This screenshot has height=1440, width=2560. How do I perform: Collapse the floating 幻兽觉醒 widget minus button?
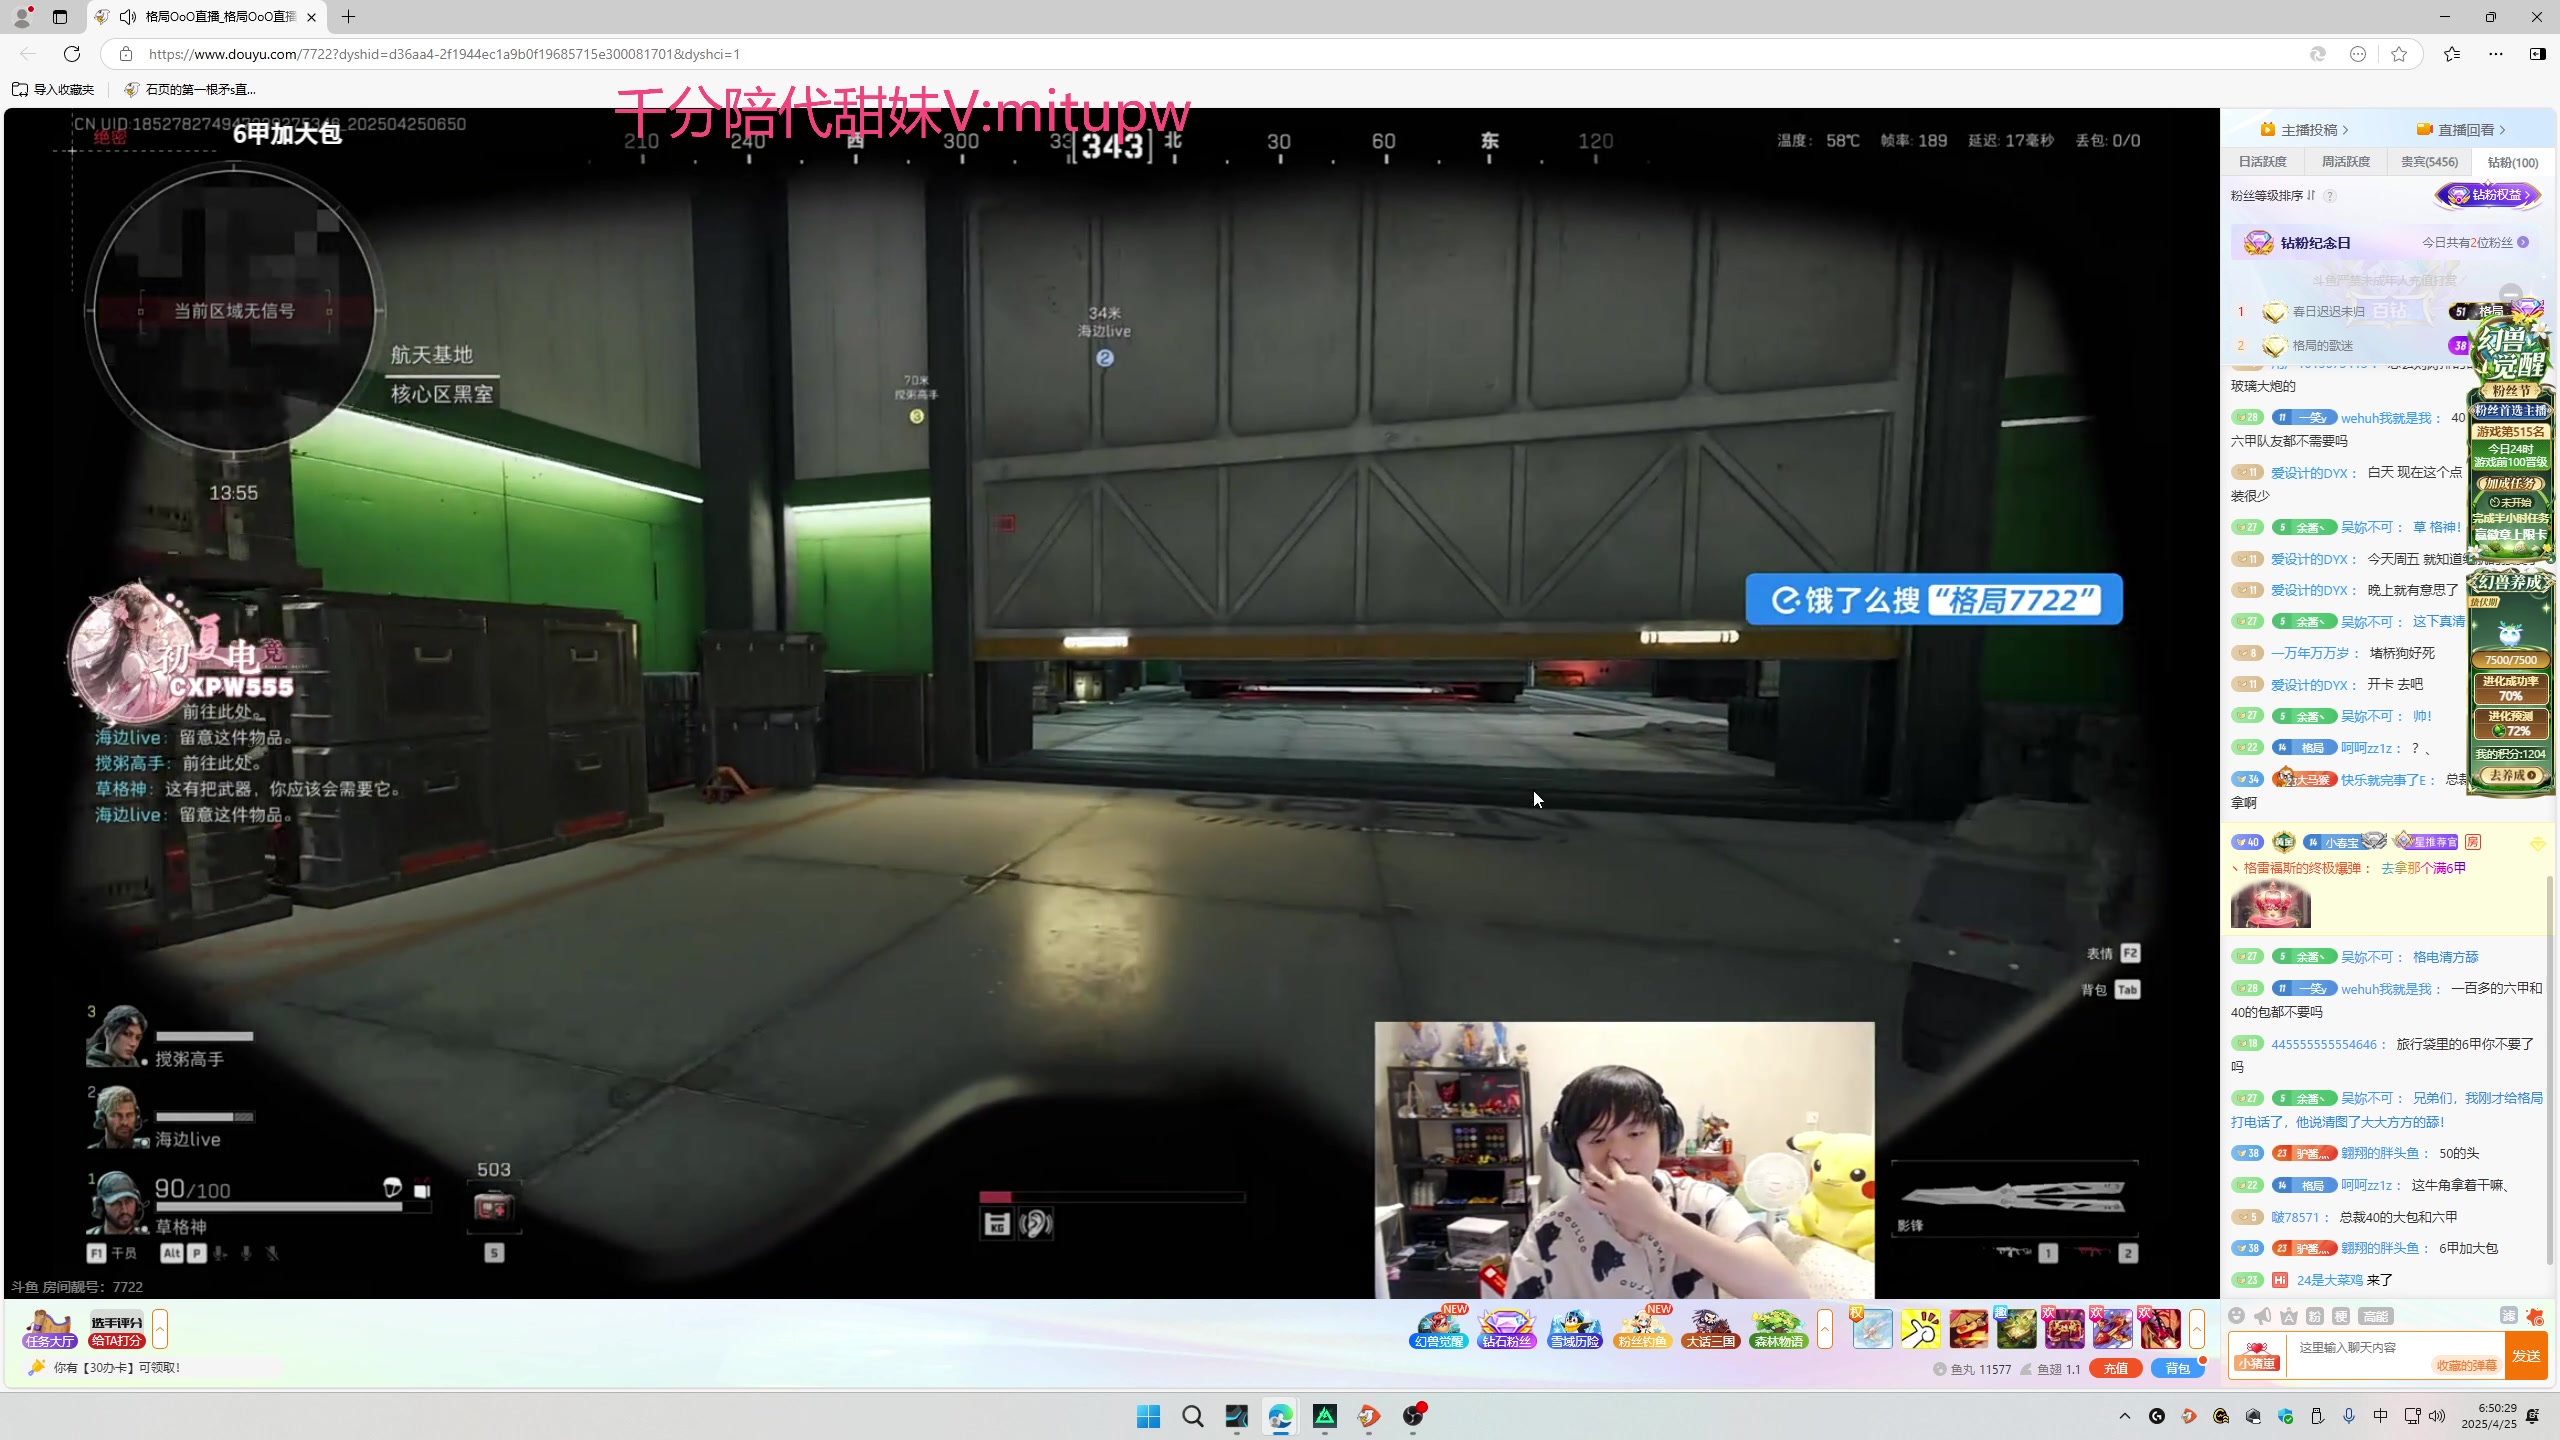[2510, 296]
